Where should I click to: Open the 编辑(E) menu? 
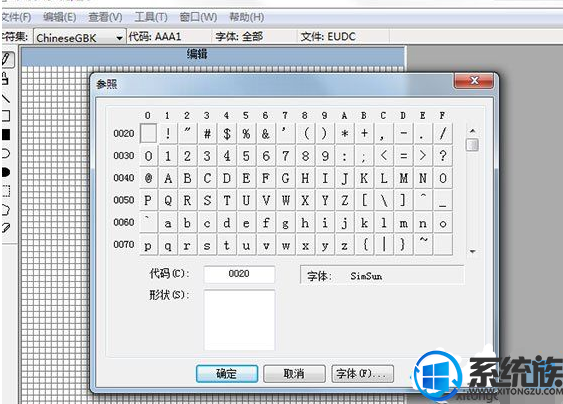tap(60, 17)
